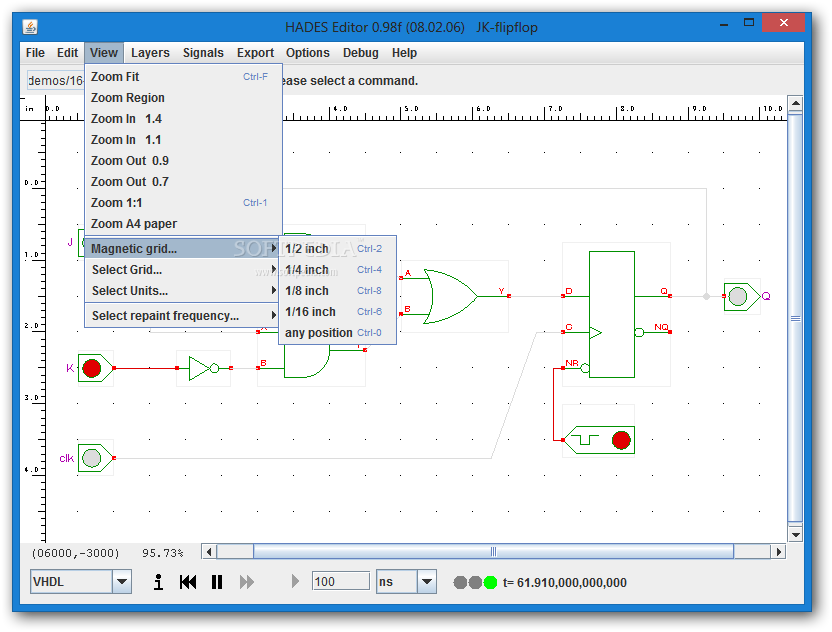Toggle the K input switch

(92, 368)
